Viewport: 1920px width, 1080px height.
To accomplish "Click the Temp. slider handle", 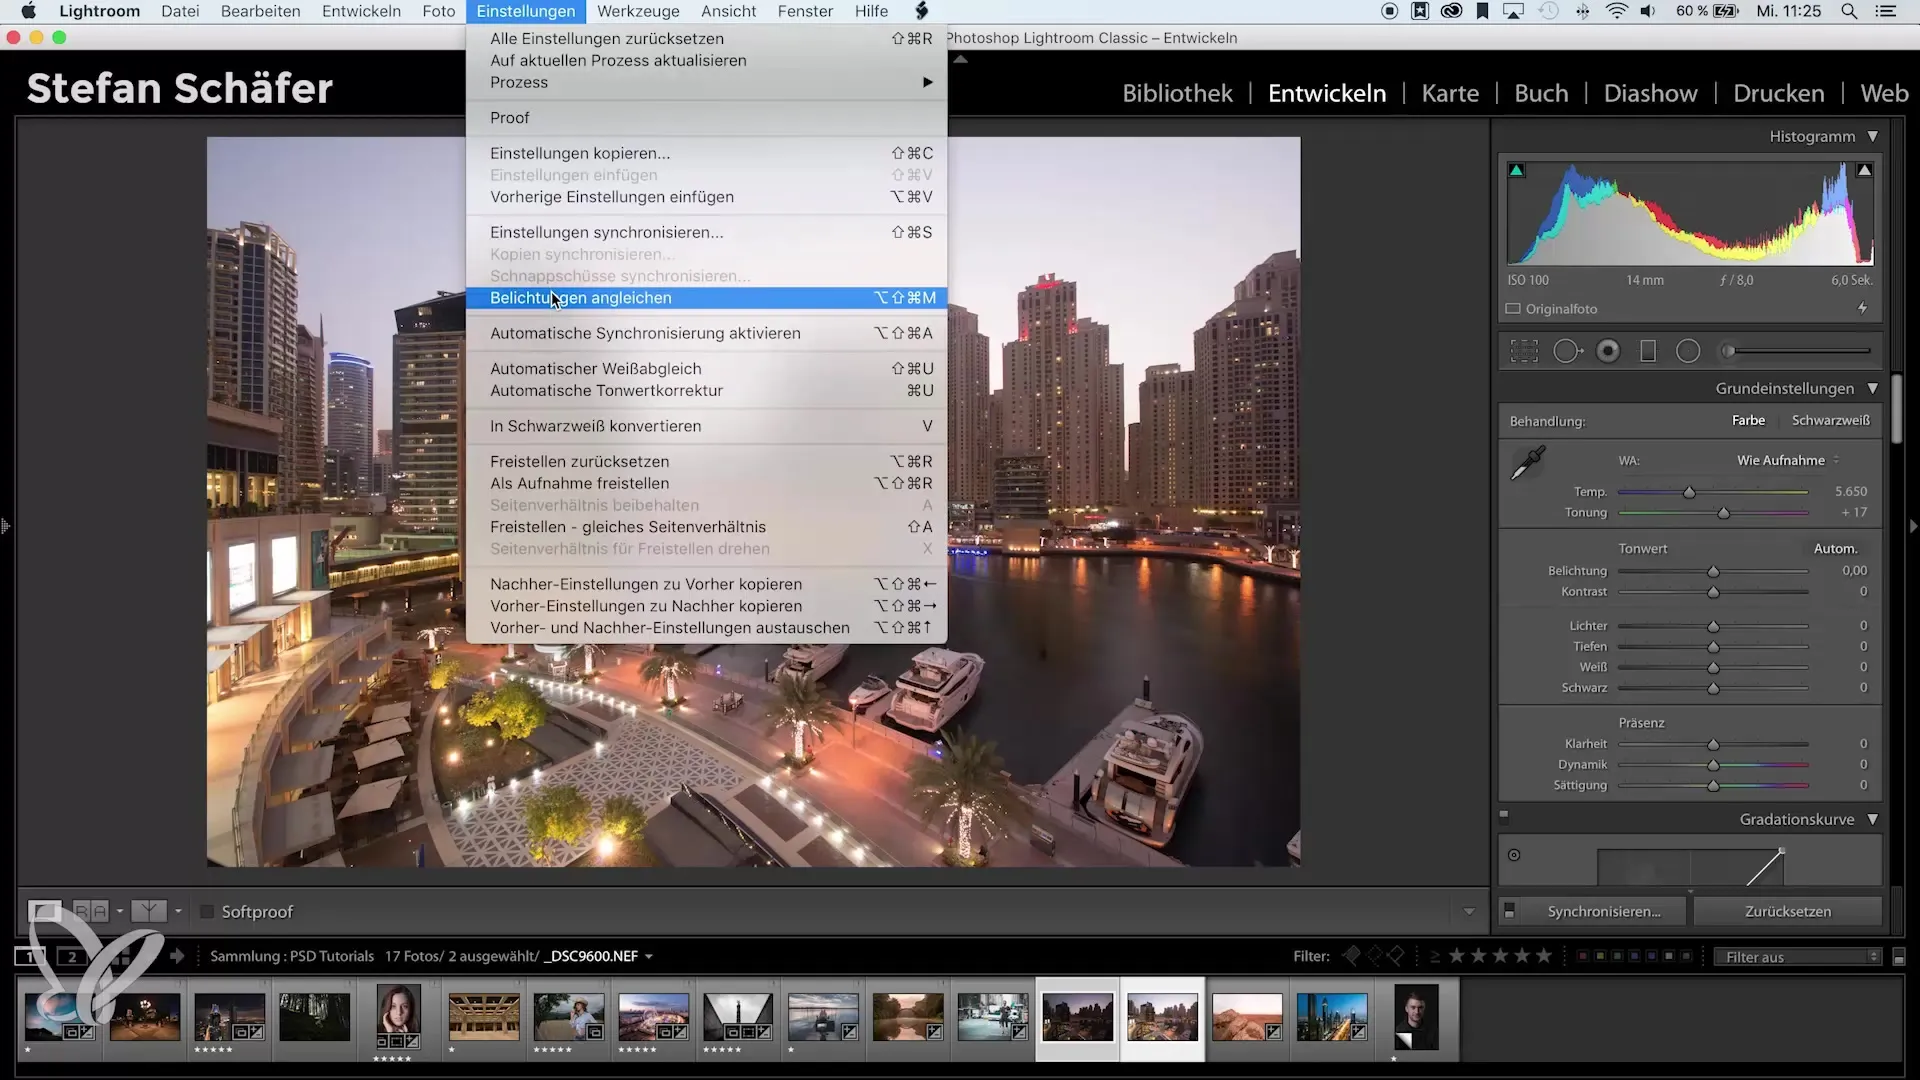I will point(1689,492).
